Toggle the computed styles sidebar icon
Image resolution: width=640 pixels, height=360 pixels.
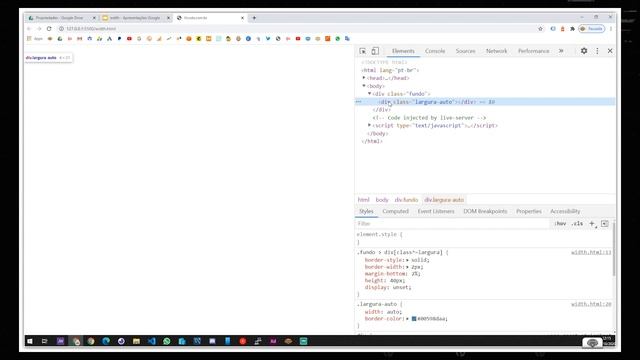[x=604, y=224]
